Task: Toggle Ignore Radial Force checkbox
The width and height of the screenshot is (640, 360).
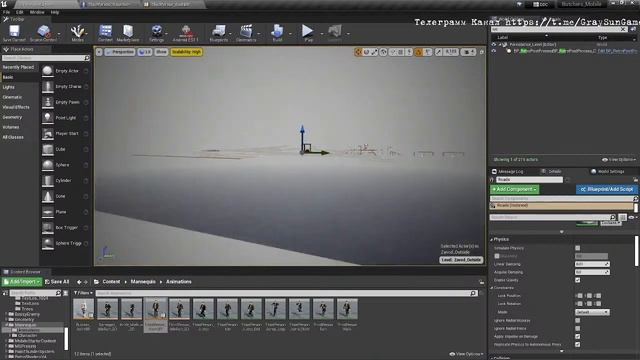Action: point(578,328)
